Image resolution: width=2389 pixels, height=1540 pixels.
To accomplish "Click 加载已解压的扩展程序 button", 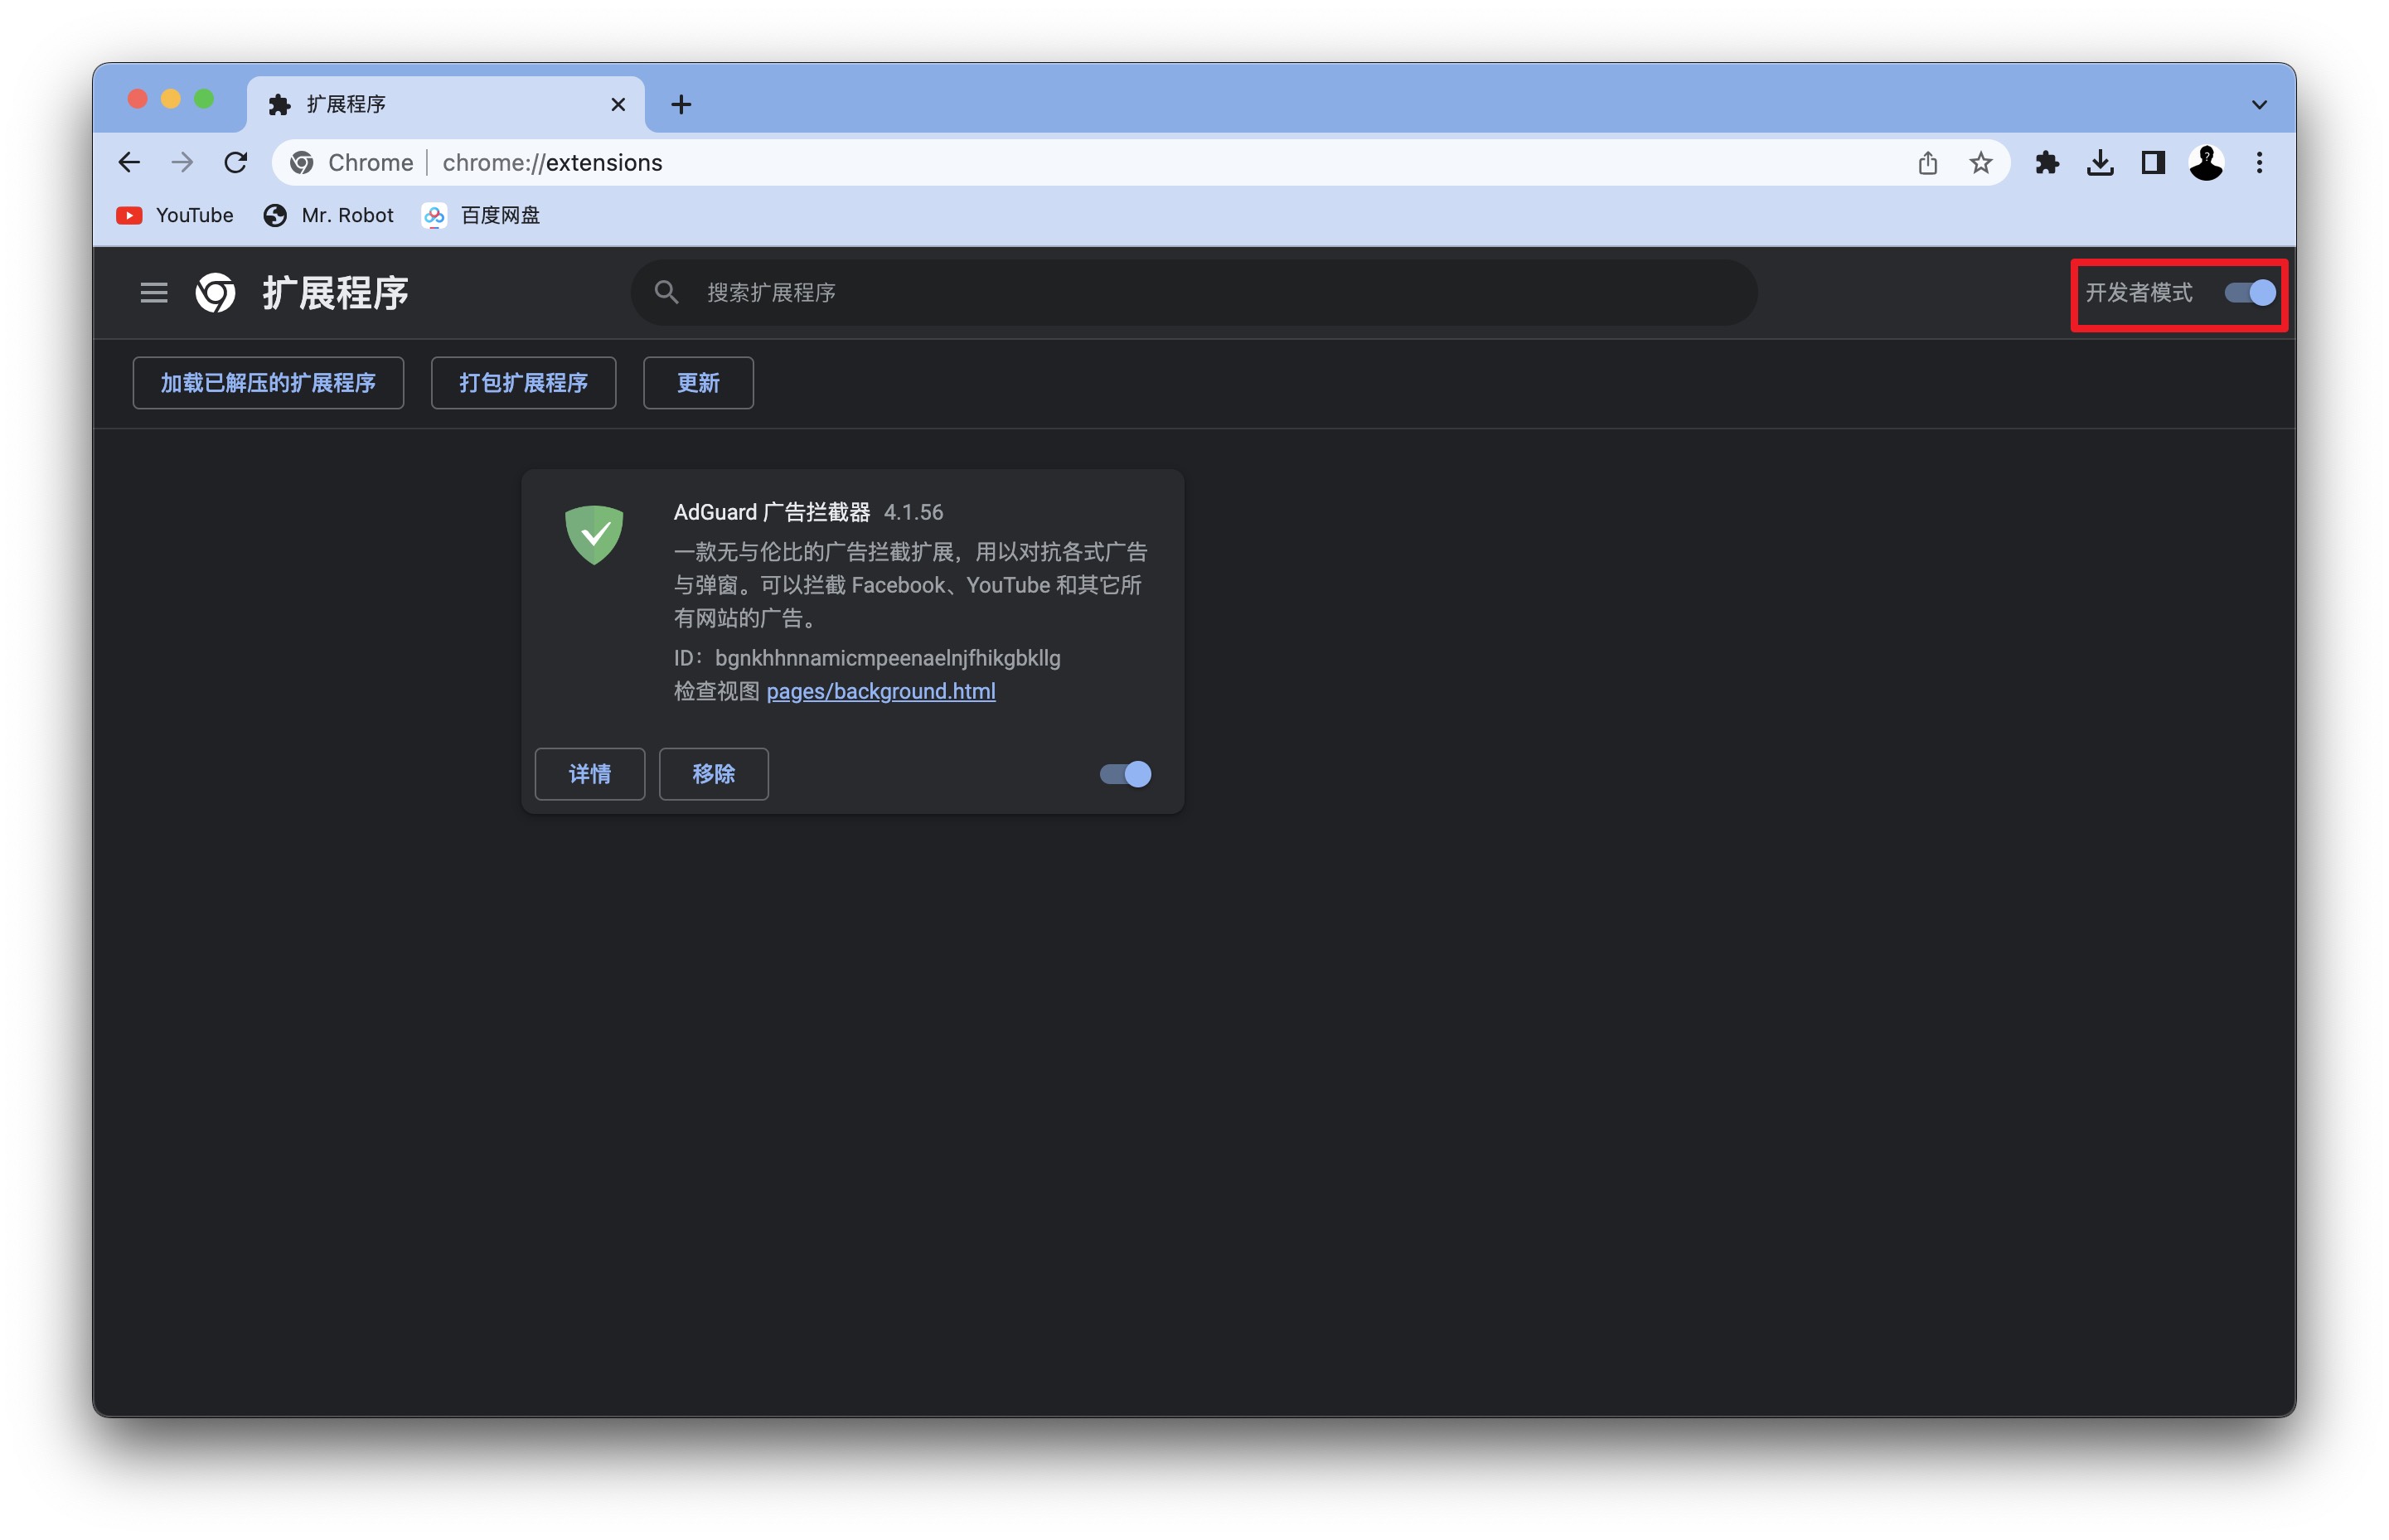I will [268, 383].
